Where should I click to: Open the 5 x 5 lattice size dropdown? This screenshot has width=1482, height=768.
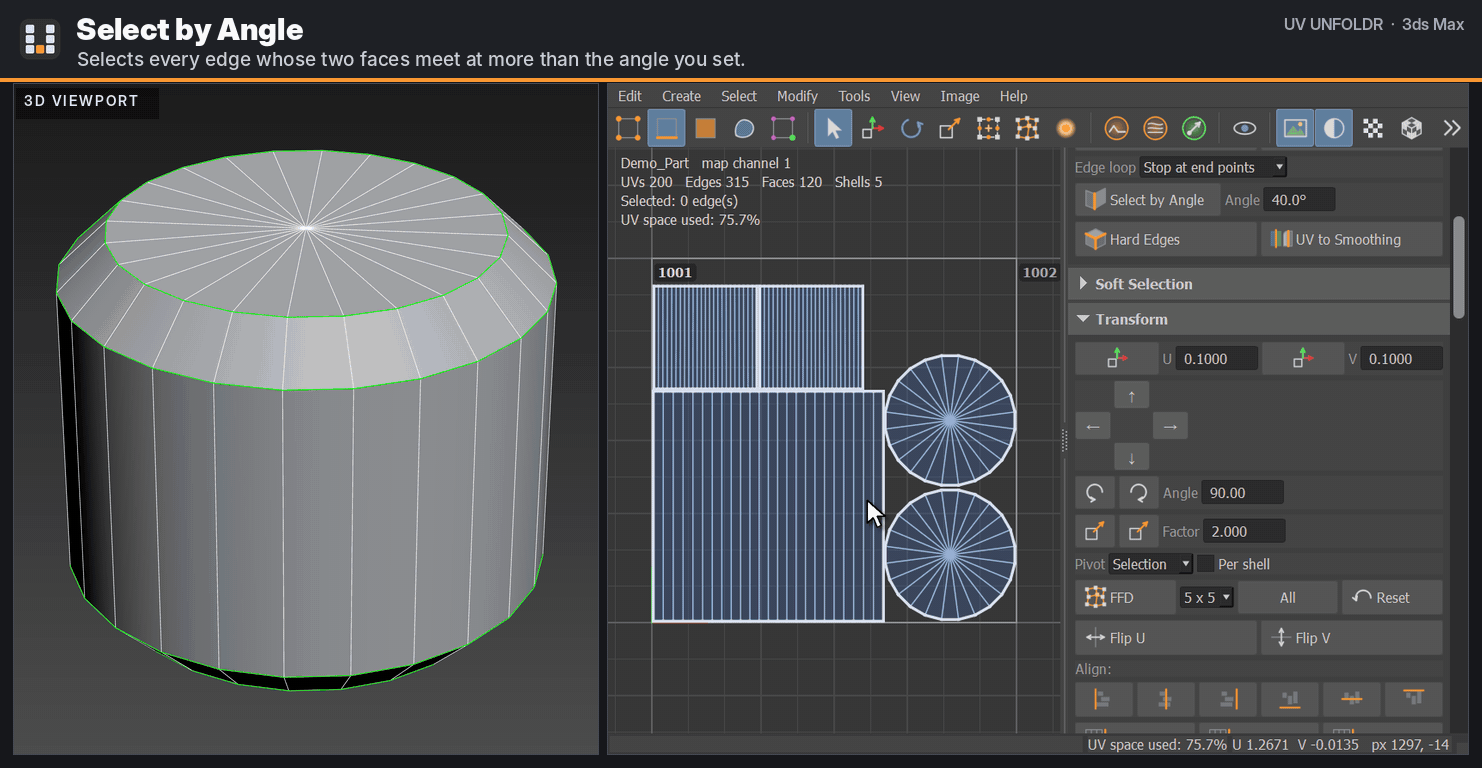[x=1207, y=598]
